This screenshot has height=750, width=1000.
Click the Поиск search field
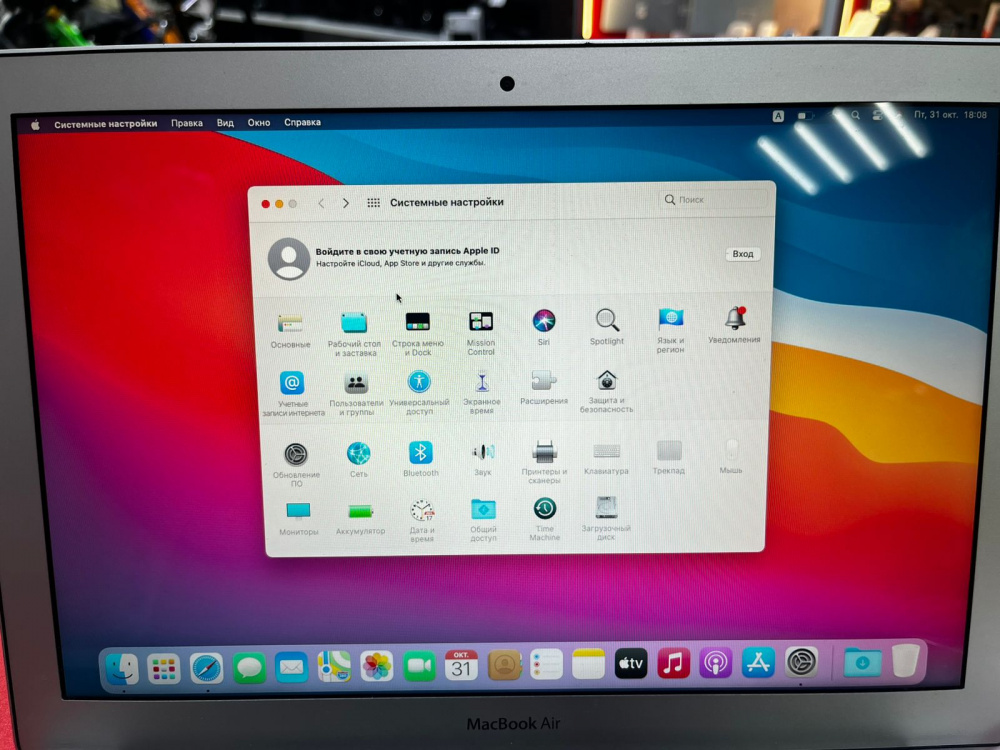click(714, 200)
